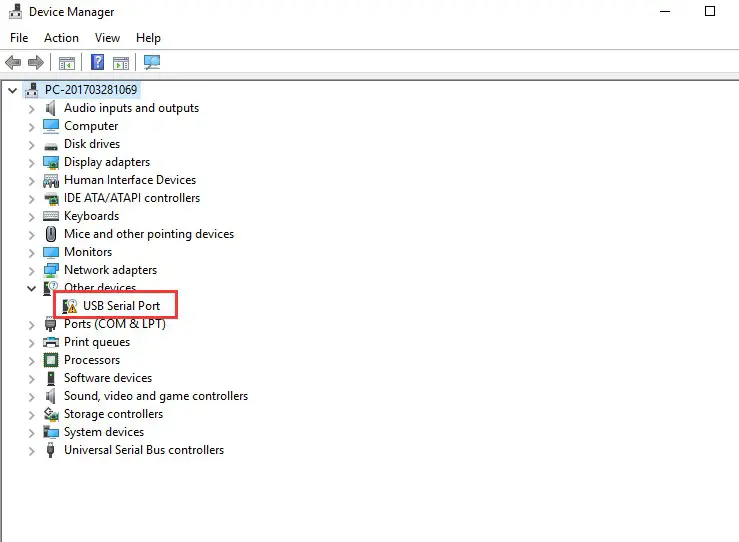The height and width of the screenshot is (542, 739).
Task: Expand Human Interface Devices arrow
Action: 32,181
